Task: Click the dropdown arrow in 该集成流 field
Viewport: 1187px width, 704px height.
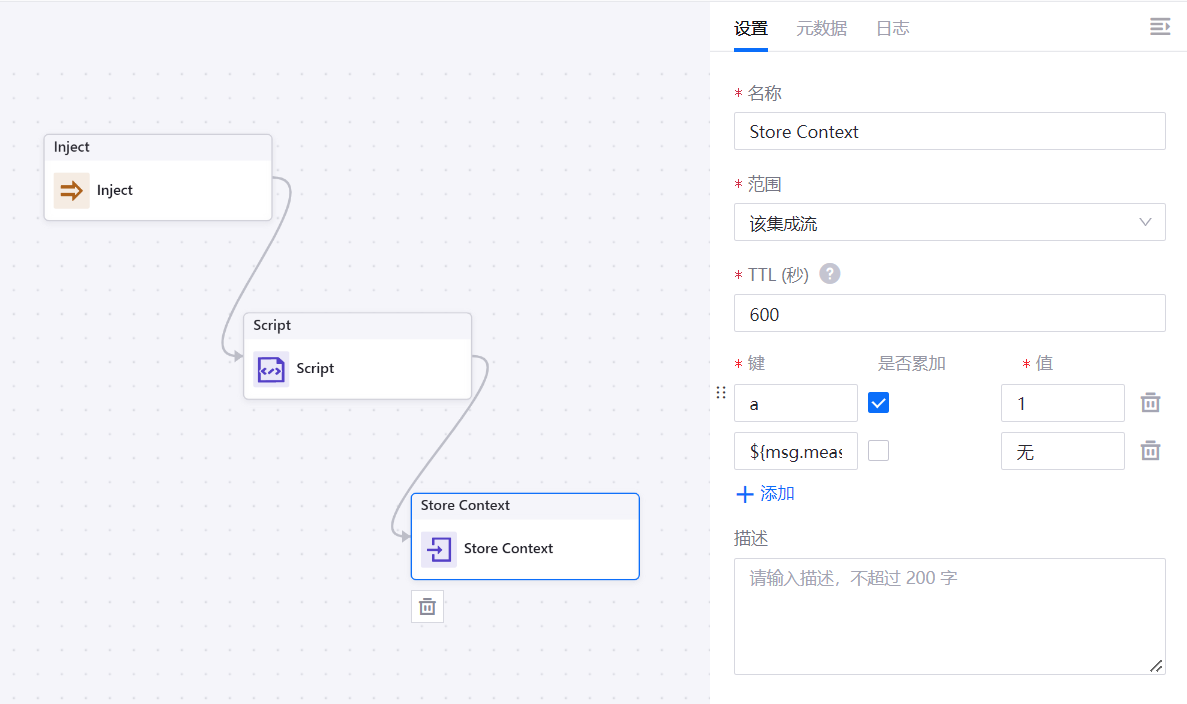Action: point(1145,222)
